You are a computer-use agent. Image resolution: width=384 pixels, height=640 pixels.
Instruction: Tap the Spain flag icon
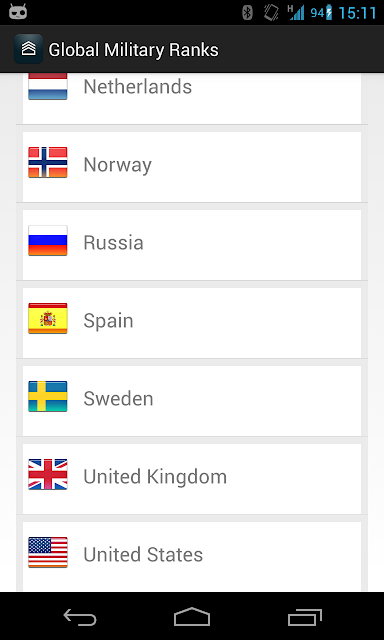click(x=48, y=318)
